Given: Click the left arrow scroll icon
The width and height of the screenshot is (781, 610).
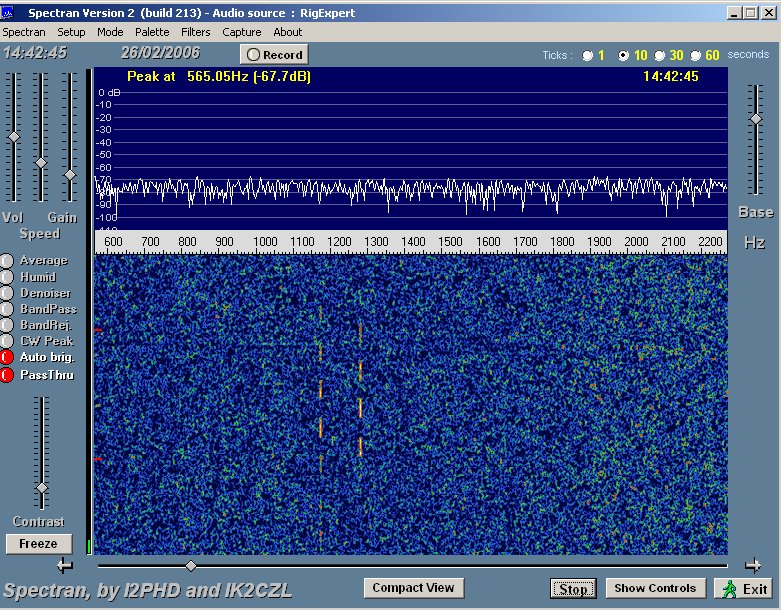Looking at the screenshot, I should [x=65, y=565].
